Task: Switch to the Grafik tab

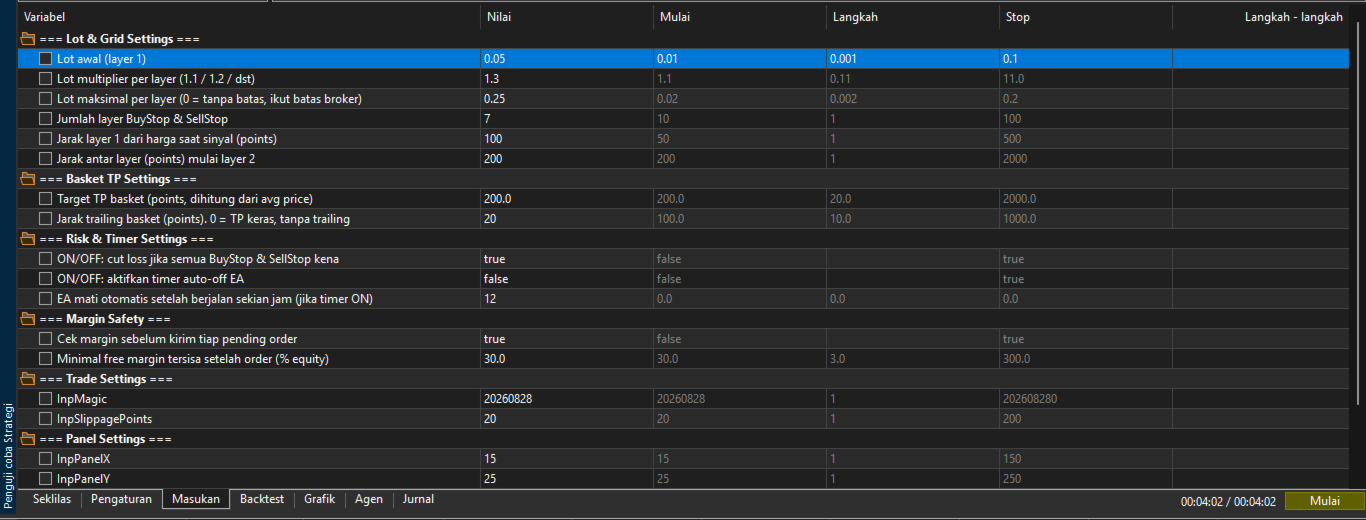Action: (x=320, y=499)
